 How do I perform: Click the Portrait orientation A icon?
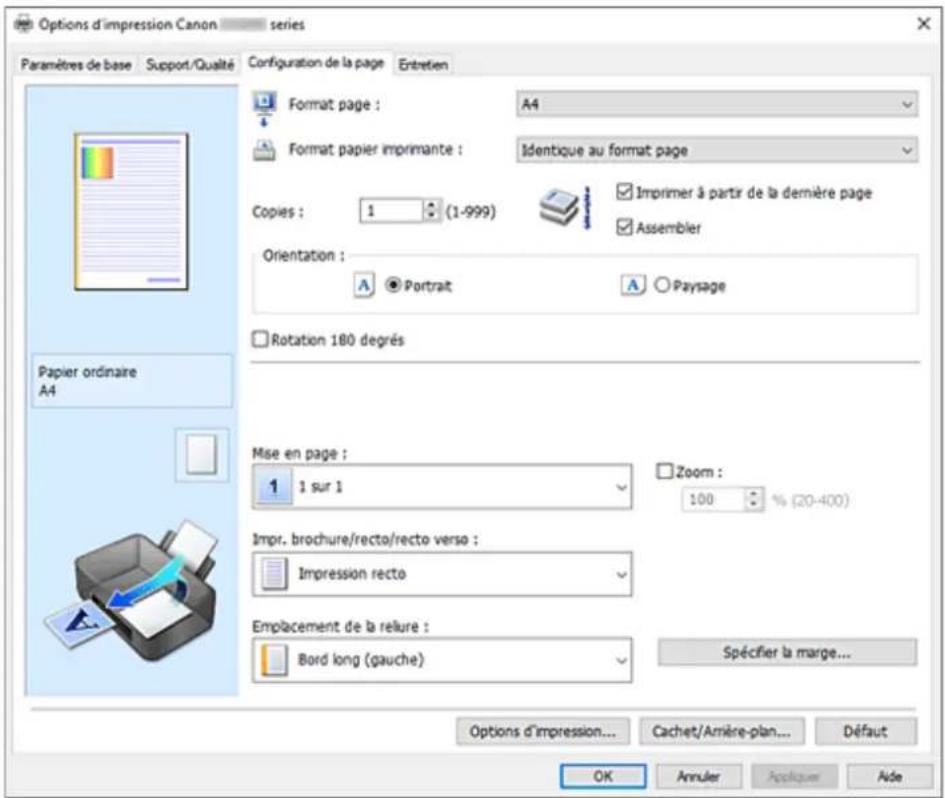click(x=364, y=285)
